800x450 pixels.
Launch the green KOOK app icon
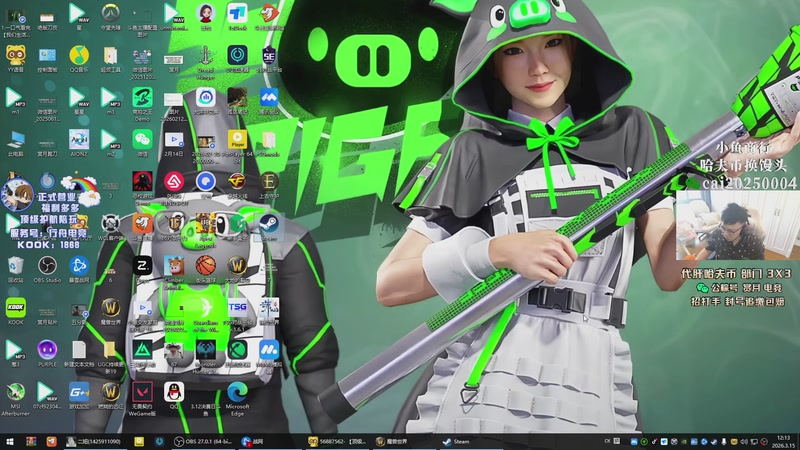click(x=15, y=311)
